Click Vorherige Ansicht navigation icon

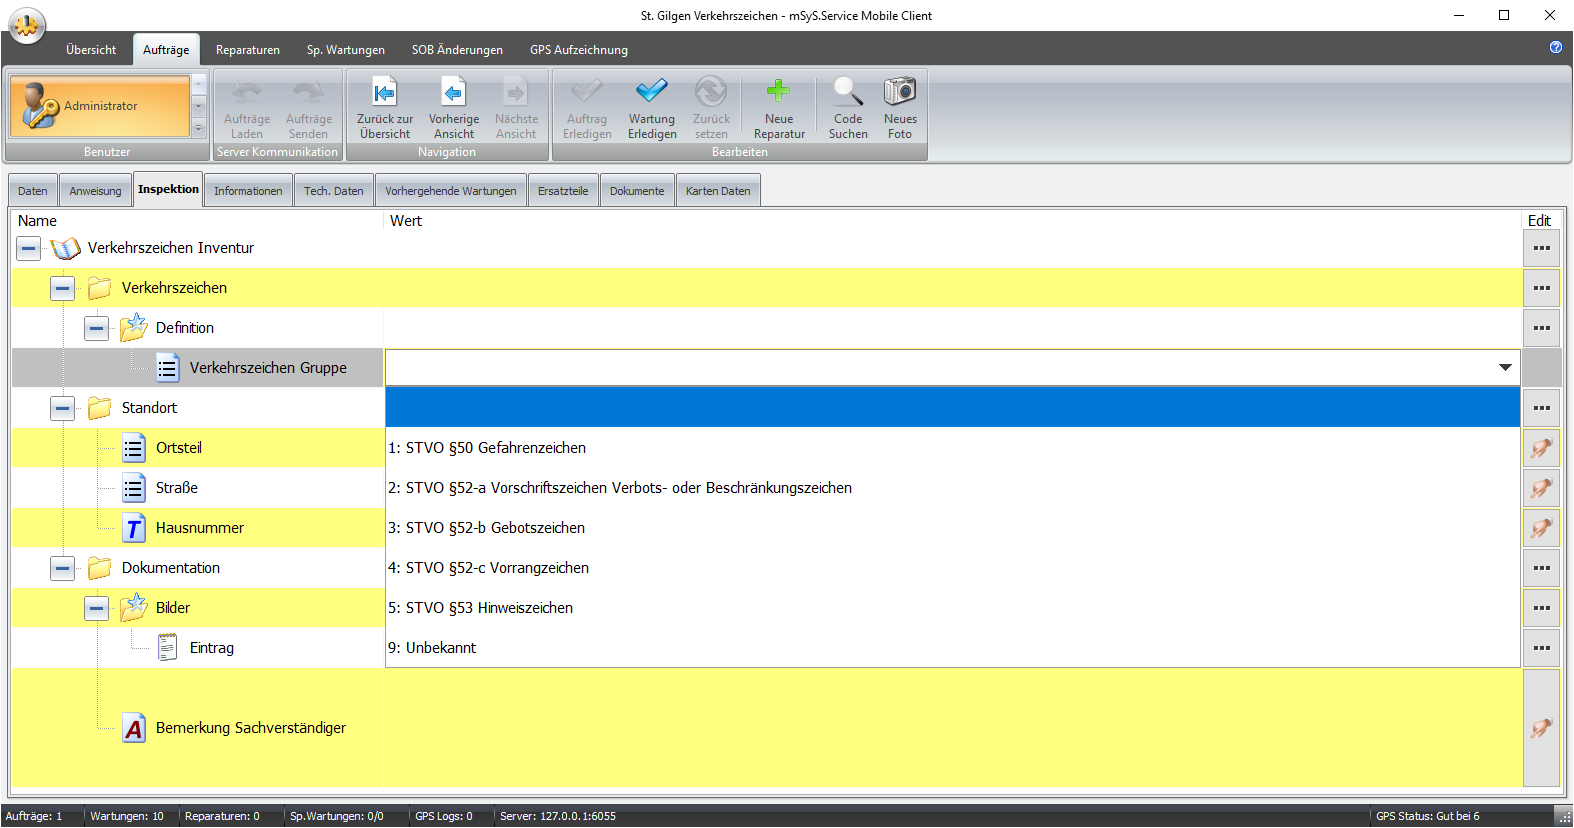453,92
